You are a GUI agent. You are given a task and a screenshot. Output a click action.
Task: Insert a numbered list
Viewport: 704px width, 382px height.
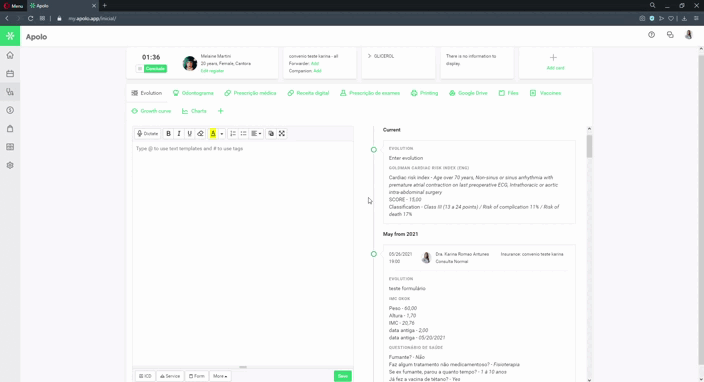point(233,133)
